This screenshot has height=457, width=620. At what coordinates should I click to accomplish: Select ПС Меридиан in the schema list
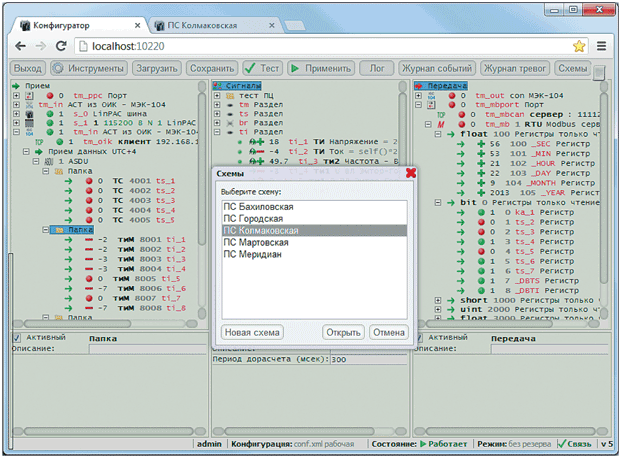pyautogui.click(x=314, y=254)
